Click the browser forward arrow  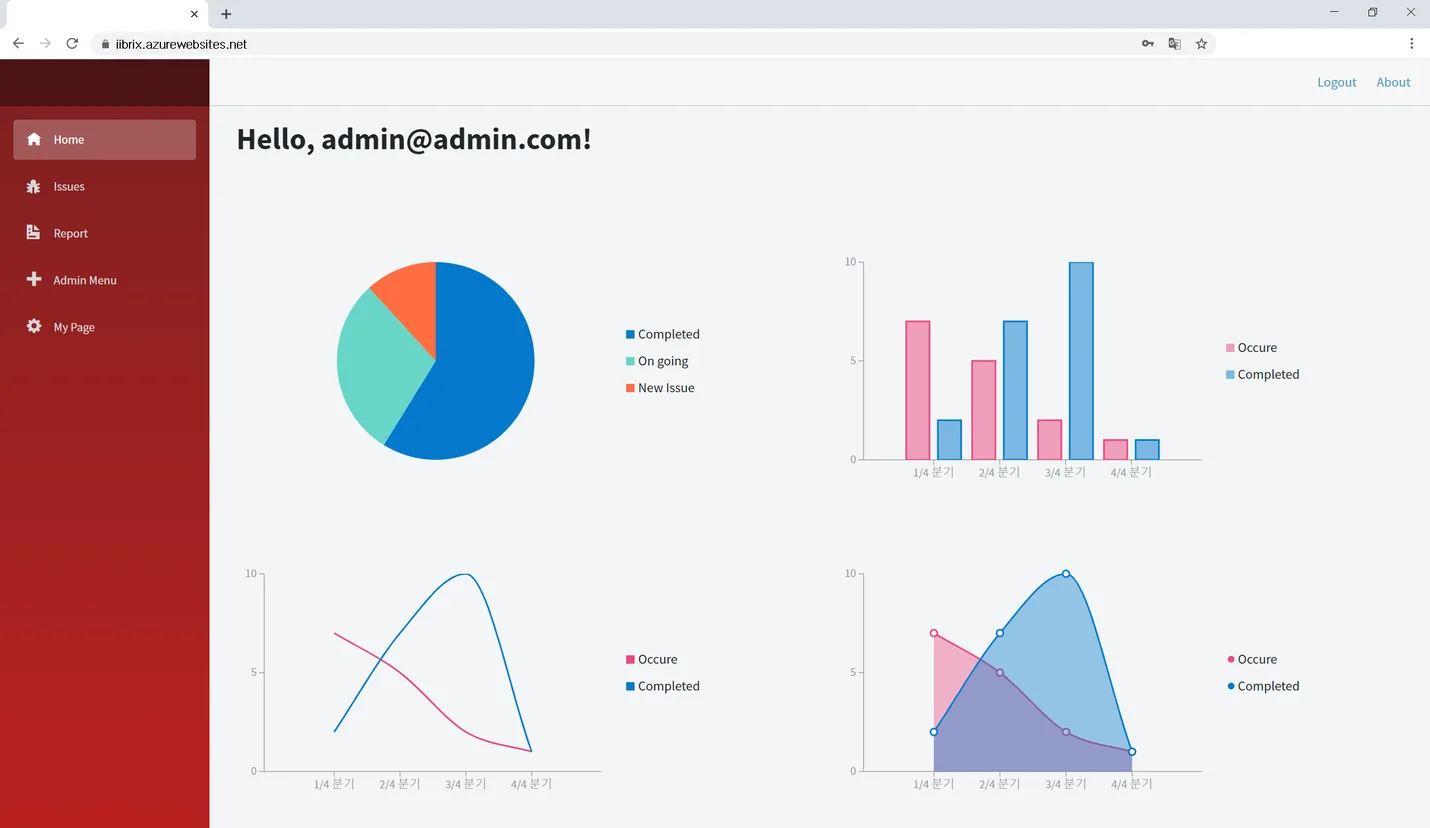[45, 43]
